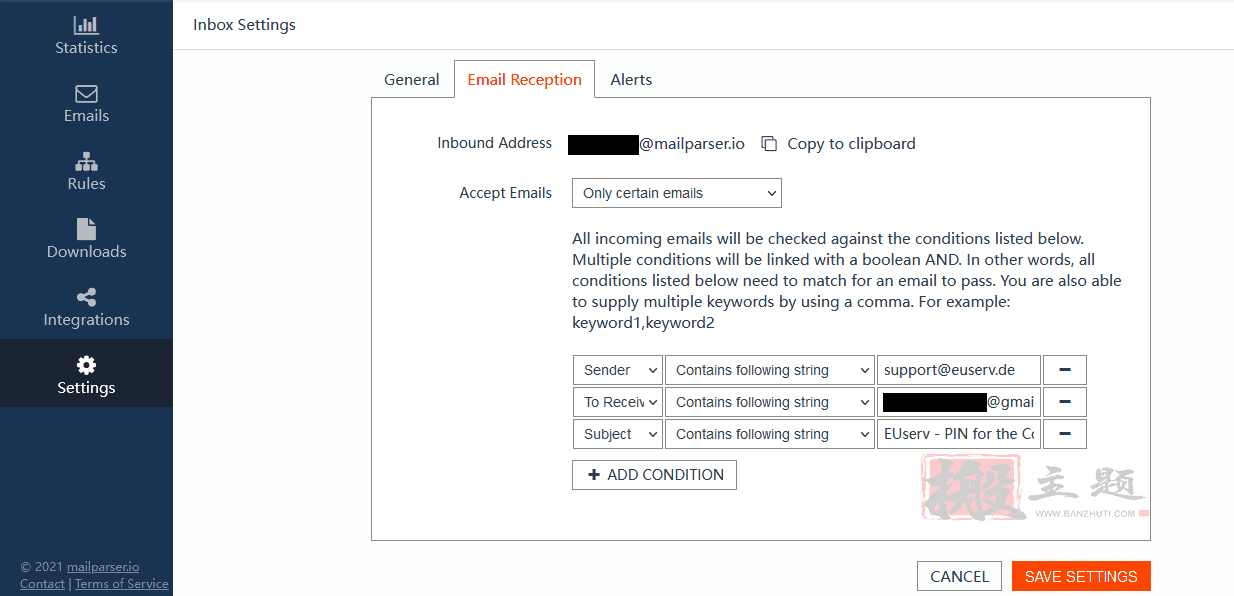Open the Settings gear icon
1234x596 pixels.
tap(86, 365)
